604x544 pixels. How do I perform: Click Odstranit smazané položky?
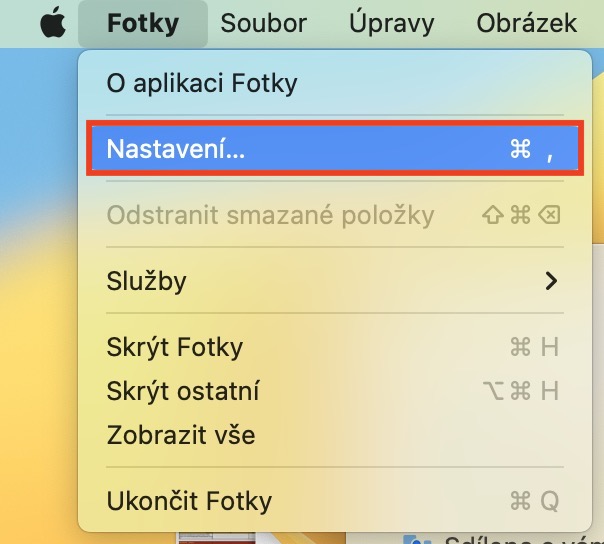270,215
